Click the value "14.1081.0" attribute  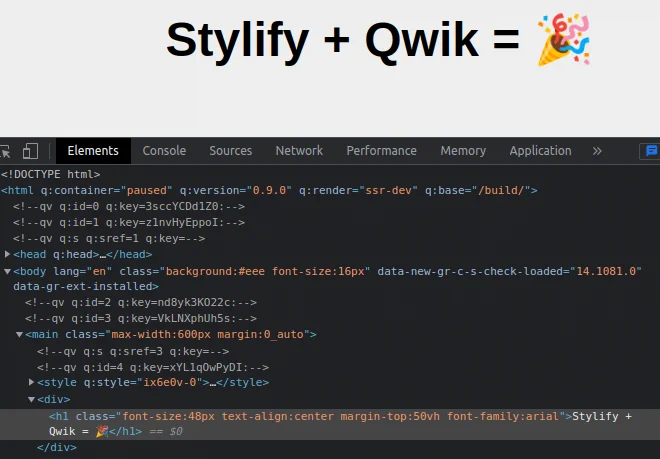(x=606, y=271)
